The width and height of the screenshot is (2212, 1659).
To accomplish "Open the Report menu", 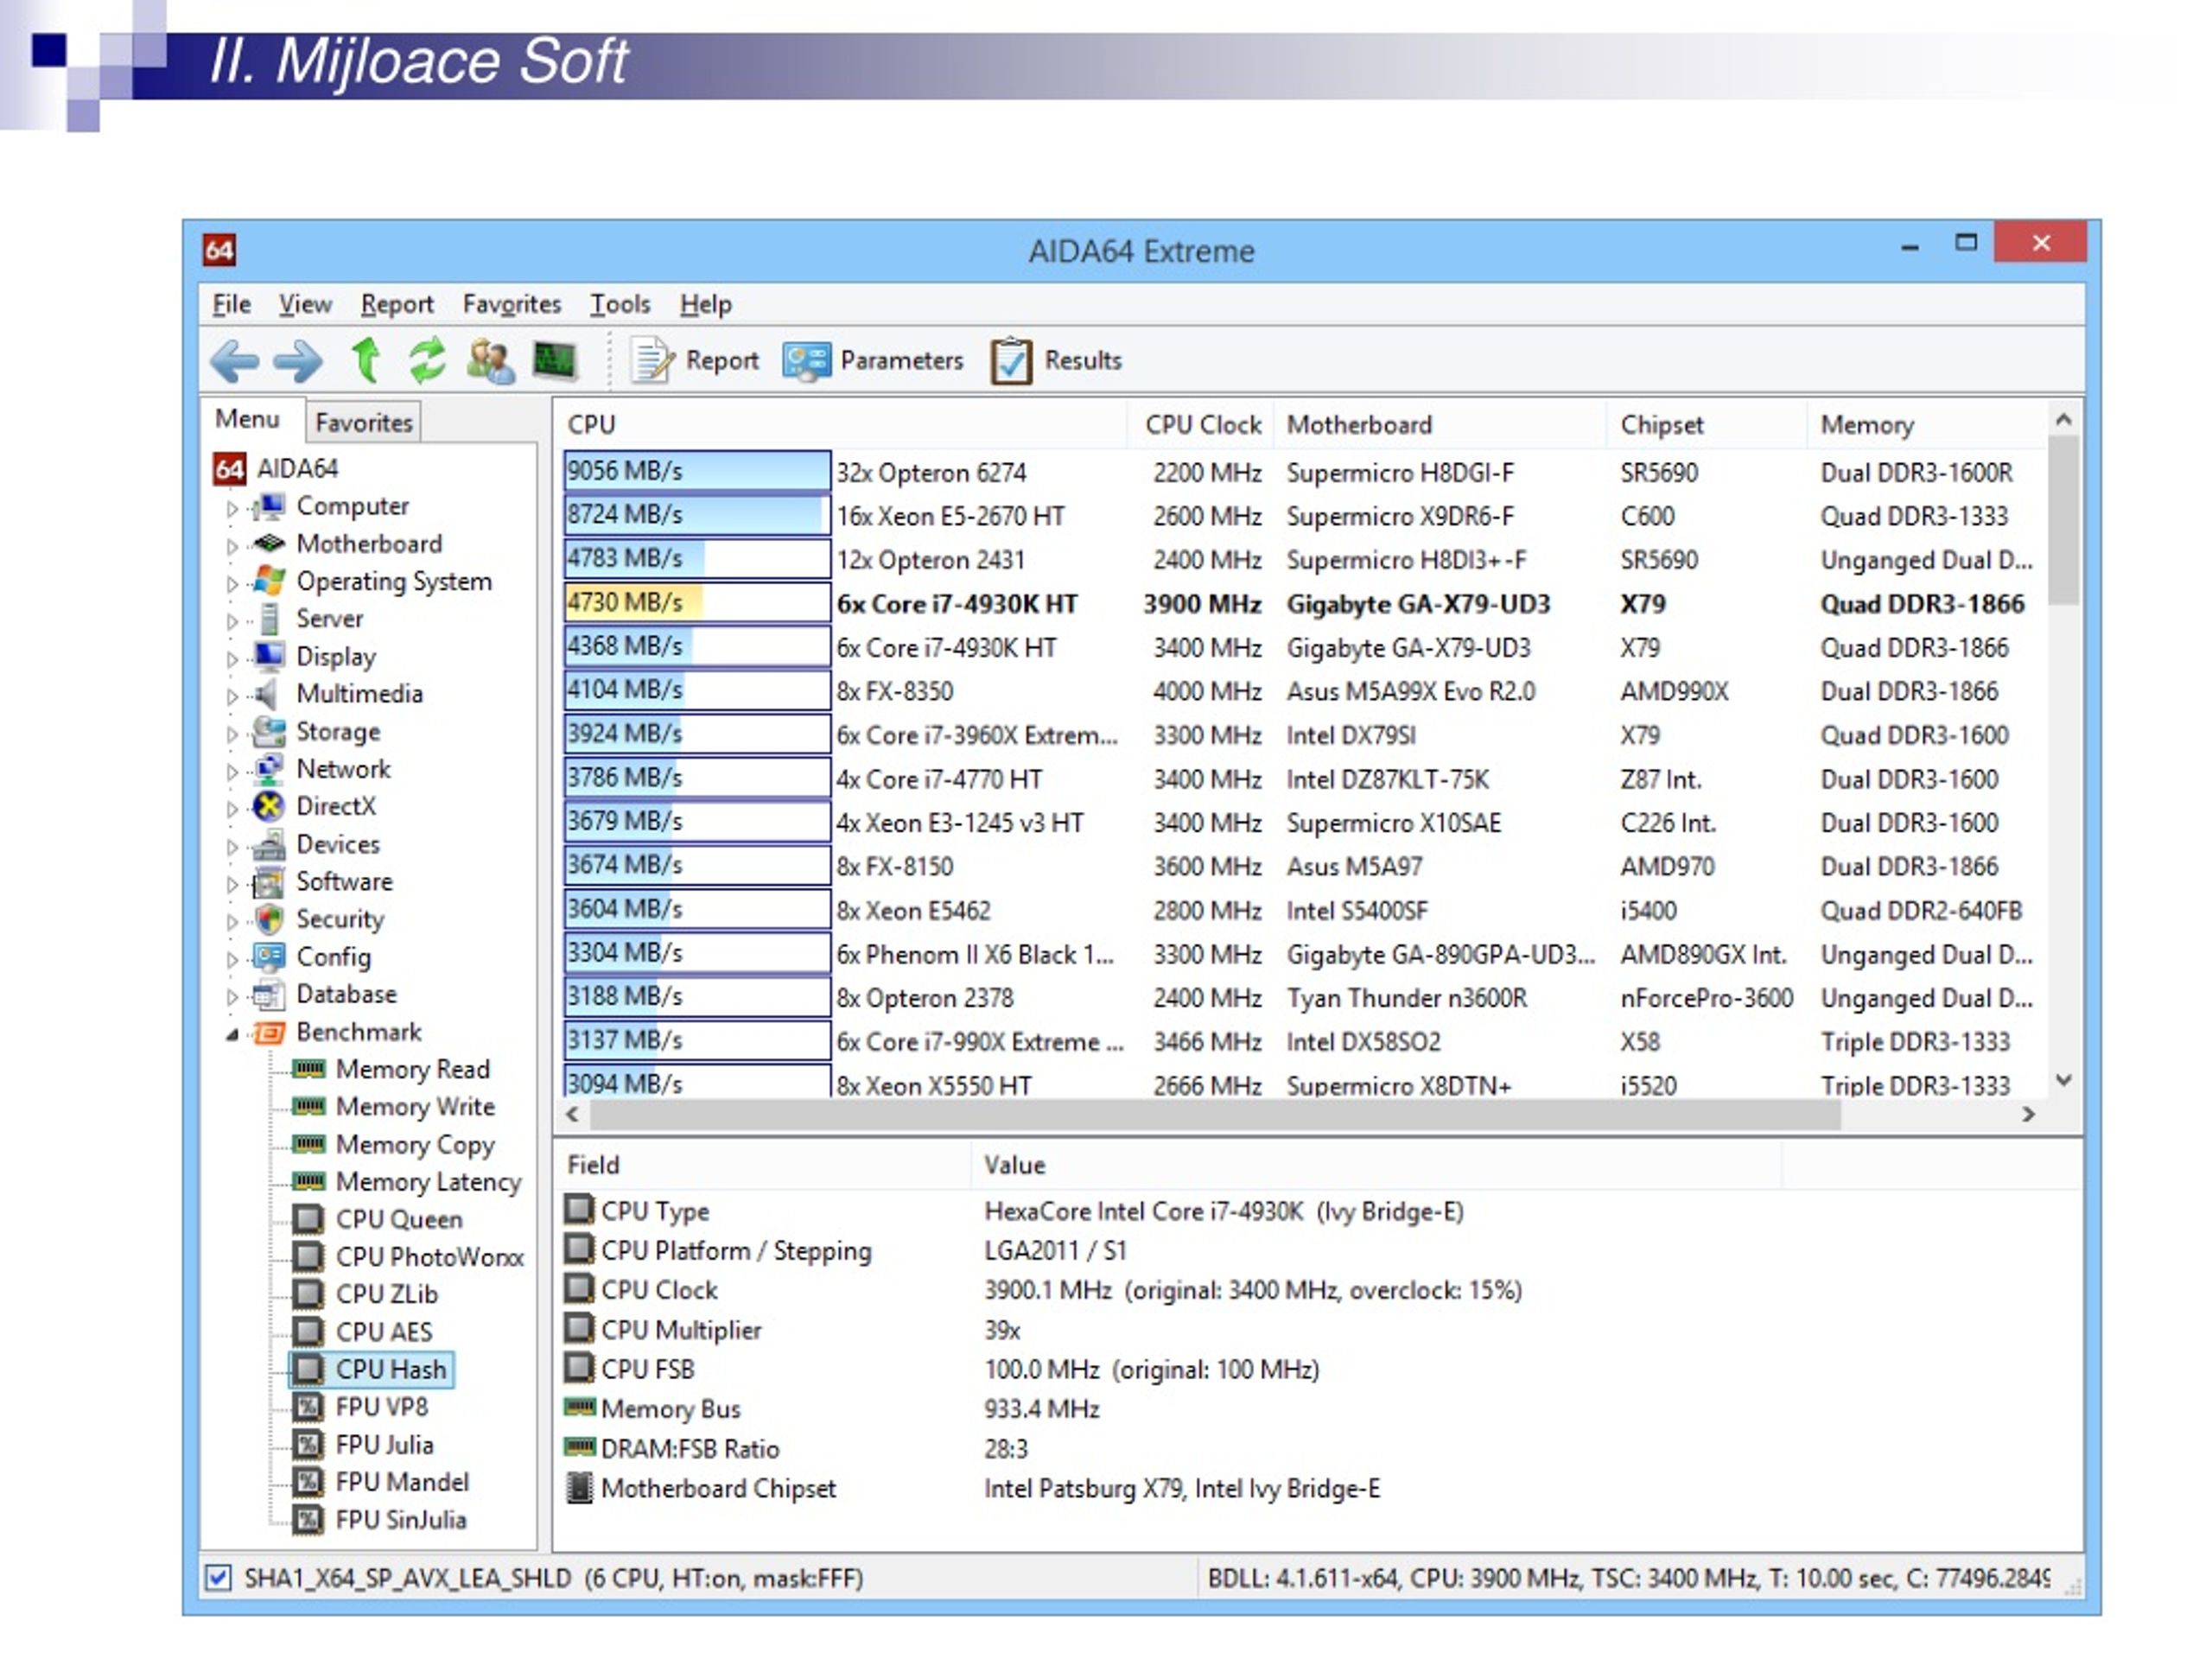I will 397,304.
